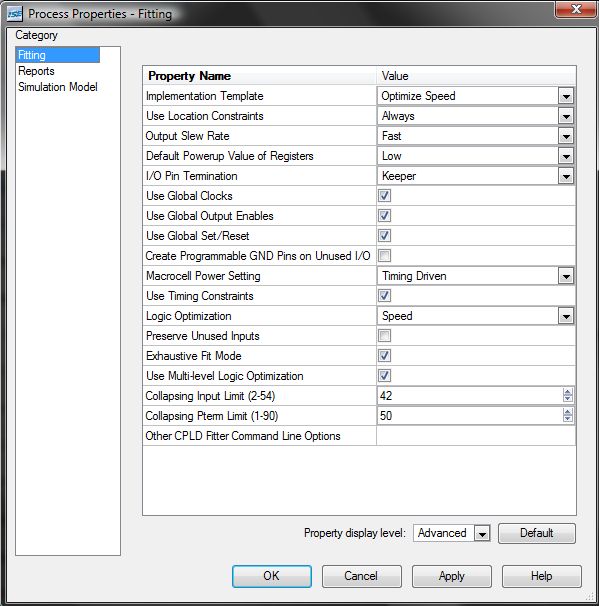Image resolution: width=599 pixels, height=606 pixels.
Task: Decrease the Collapsing Input Limit with down arrow
Action: coord(567,399)
